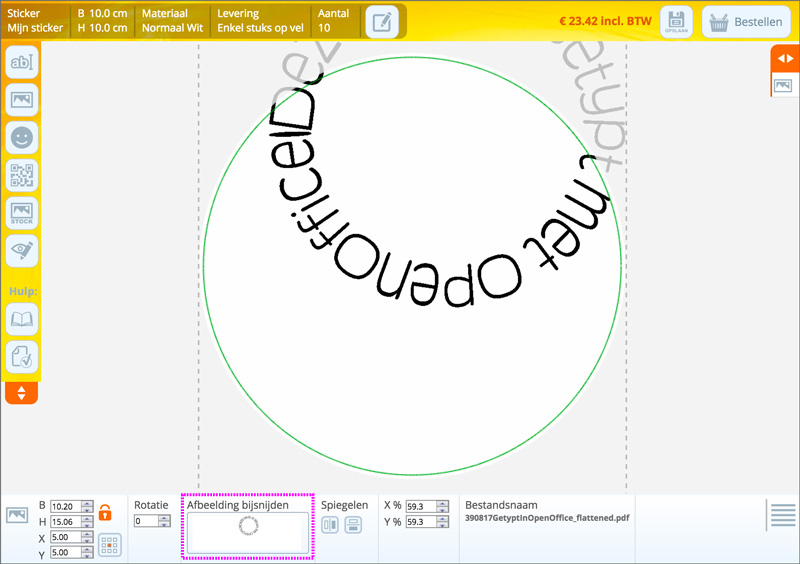Open the lines menu icon bottom right
The width and height of the screenshot is (800, 564).
point(783,515)
